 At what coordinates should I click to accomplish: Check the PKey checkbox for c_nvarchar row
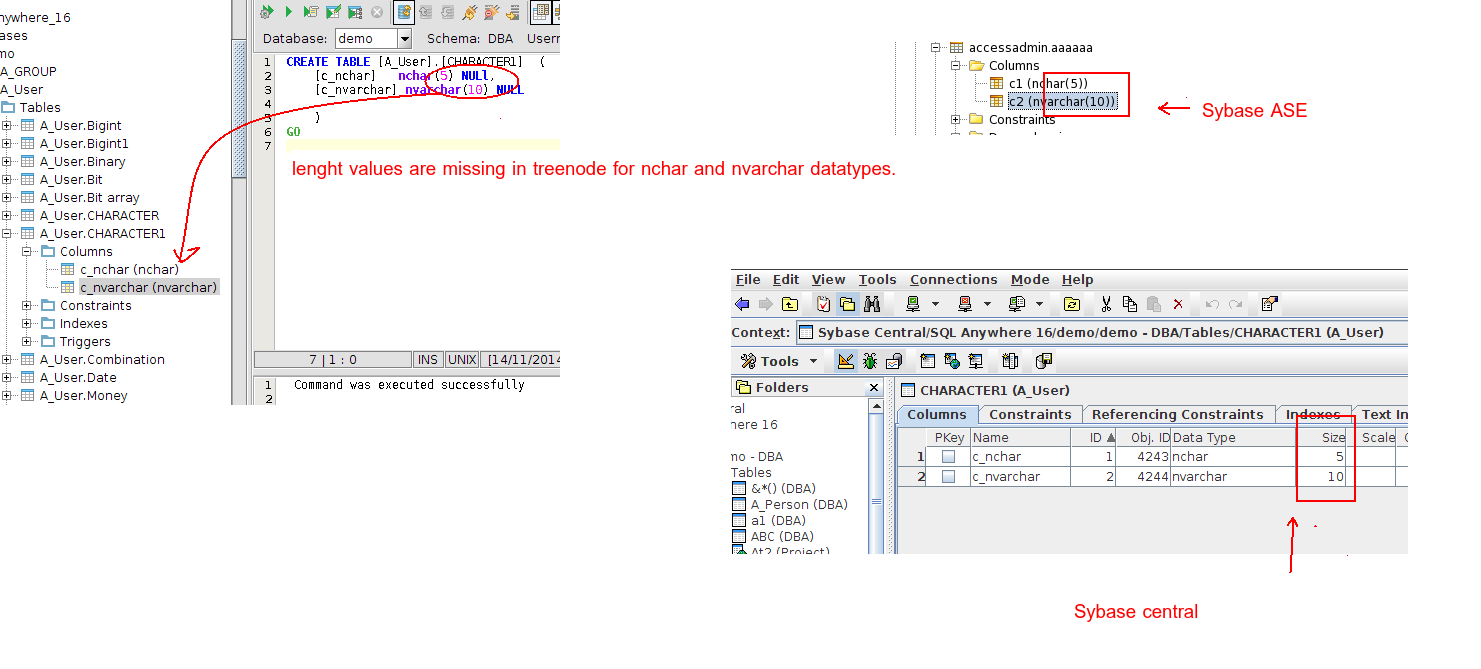(948, 477)
